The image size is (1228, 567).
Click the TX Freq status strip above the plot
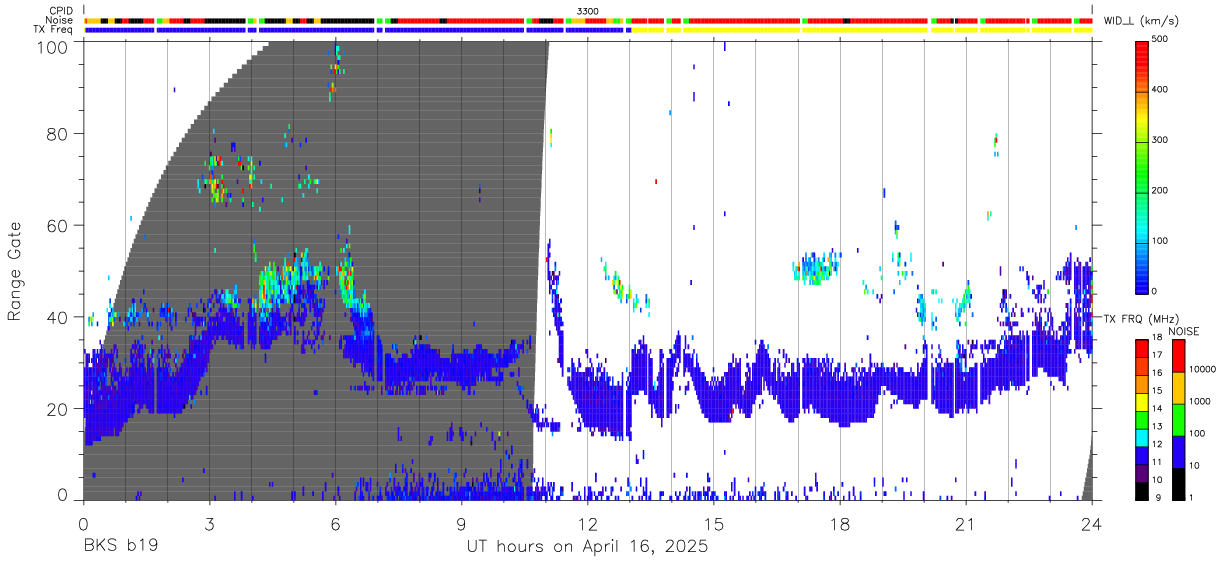coord(588,30)
